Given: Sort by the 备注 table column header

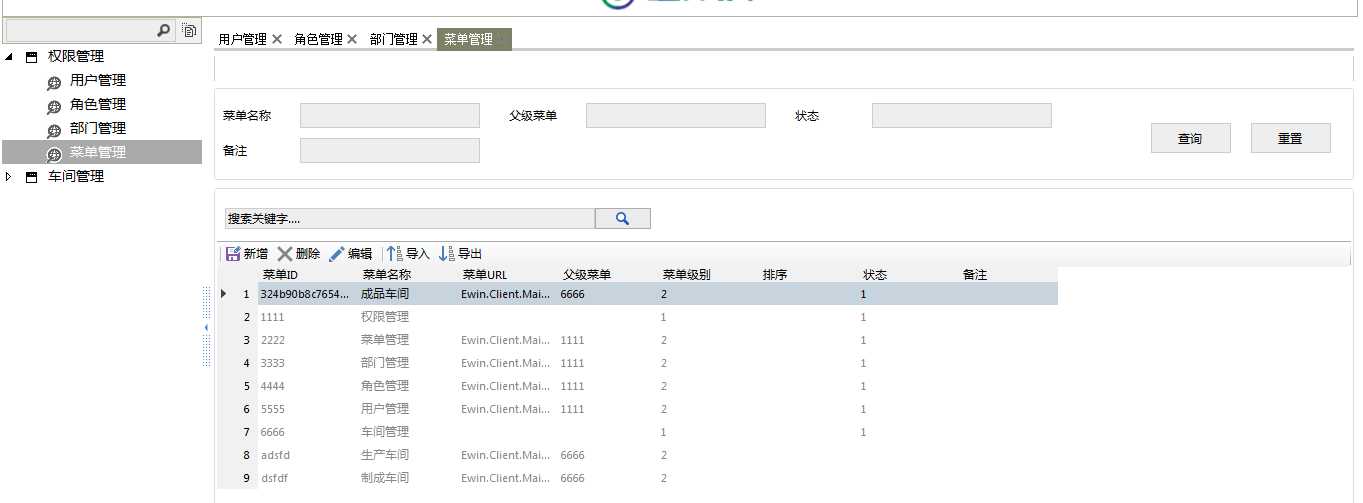Looking at the screenshot, I should tap(975, 274).
